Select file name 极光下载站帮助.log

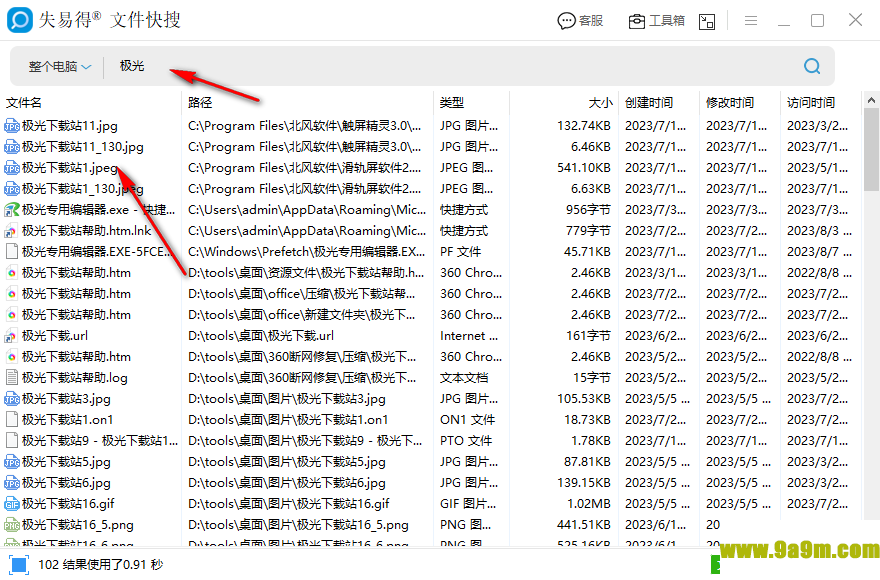point(75,378)
